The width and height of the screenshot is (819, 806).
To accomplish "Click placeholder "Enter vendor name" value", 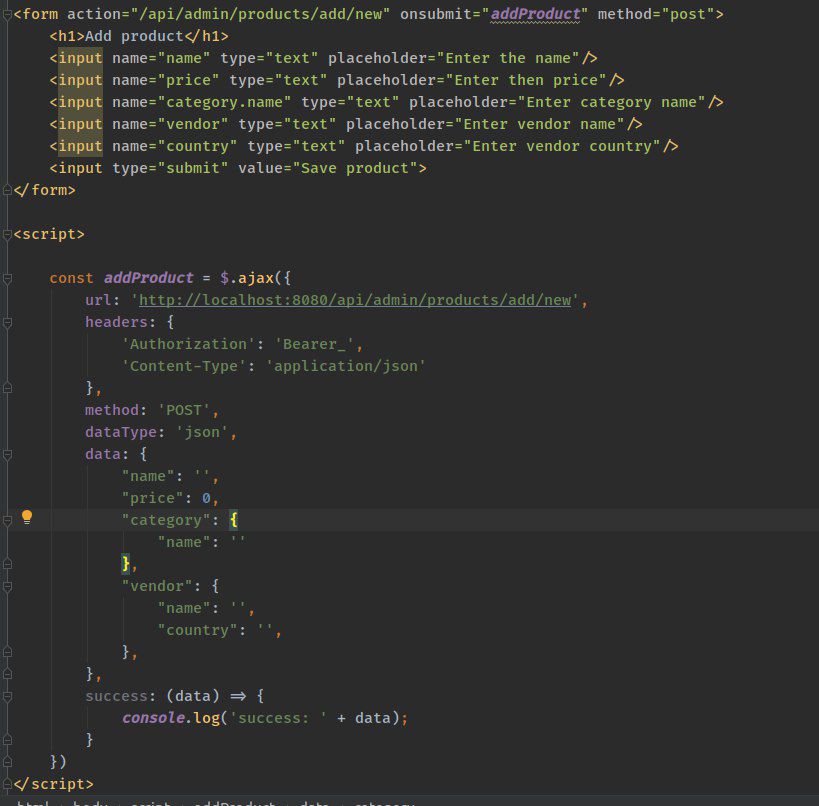I will click(540, 124).
